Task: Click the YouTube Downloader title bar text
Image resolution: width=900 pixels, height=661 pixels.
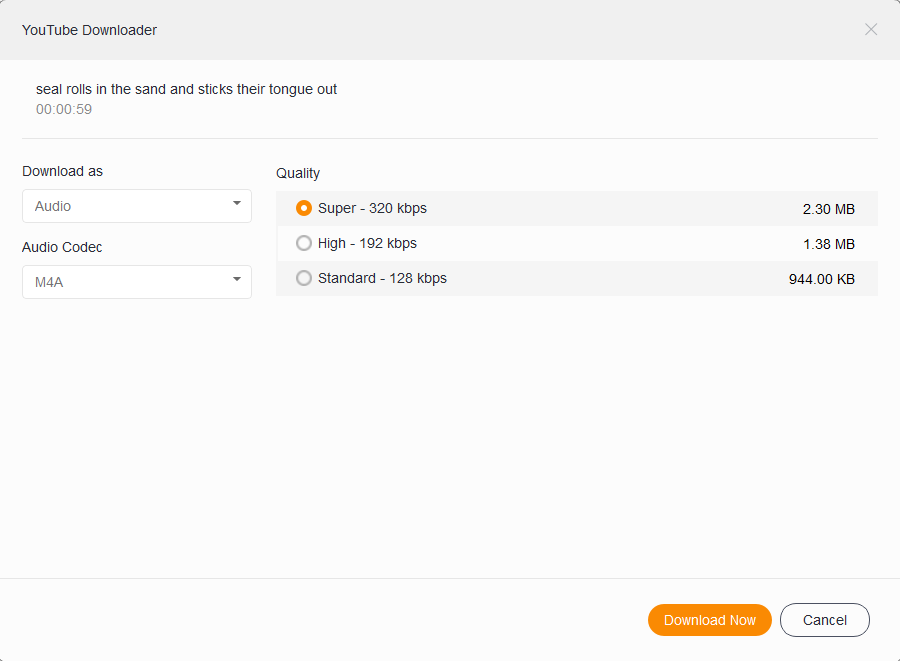Action: click(89, 30)
